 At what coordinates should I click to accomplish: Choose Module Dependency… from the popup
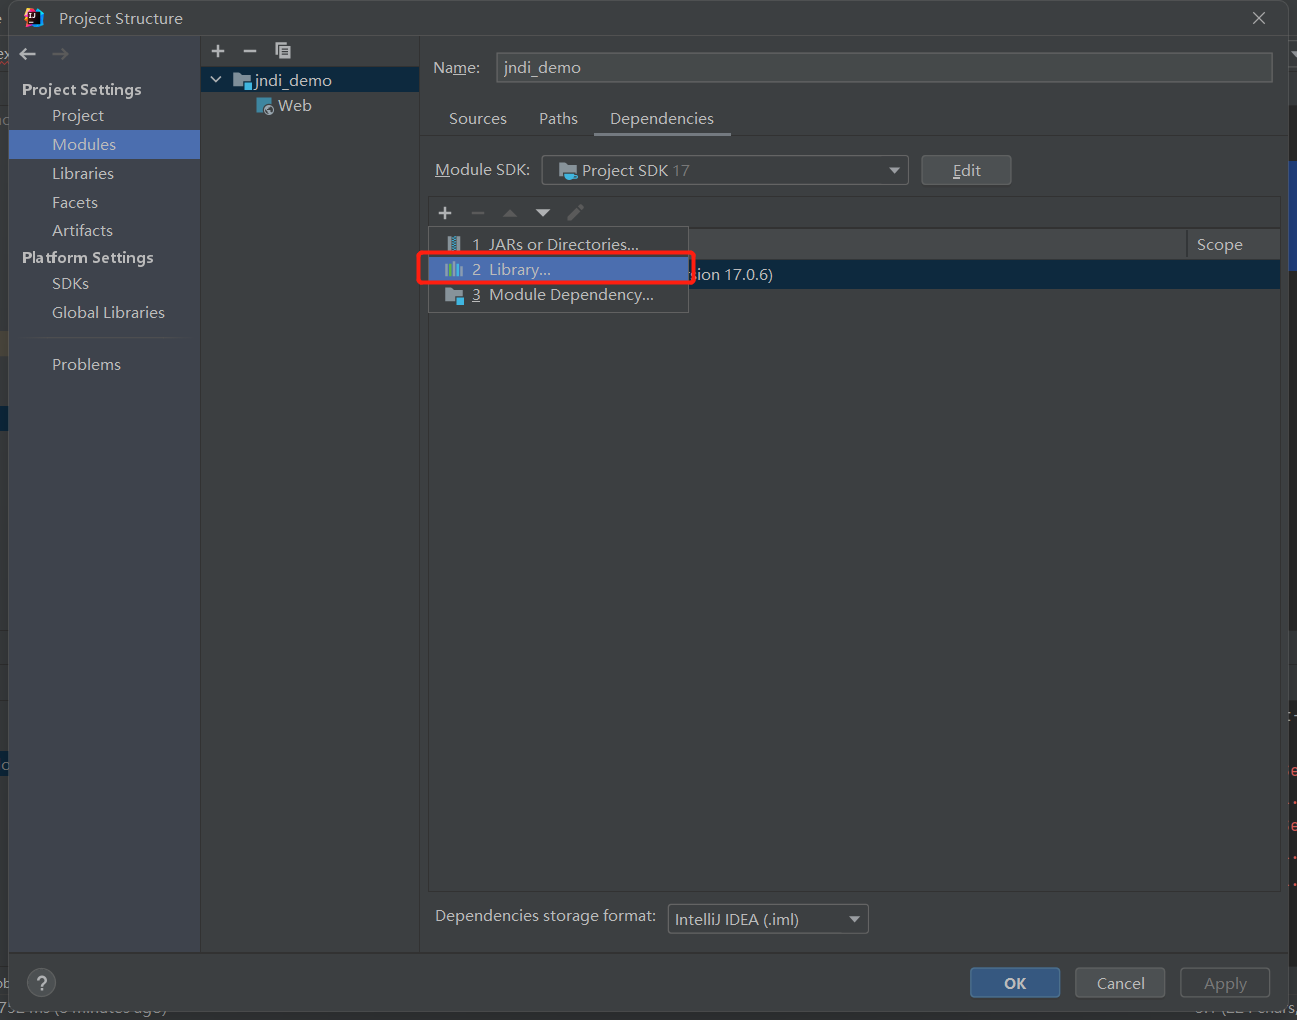(558, 295)
